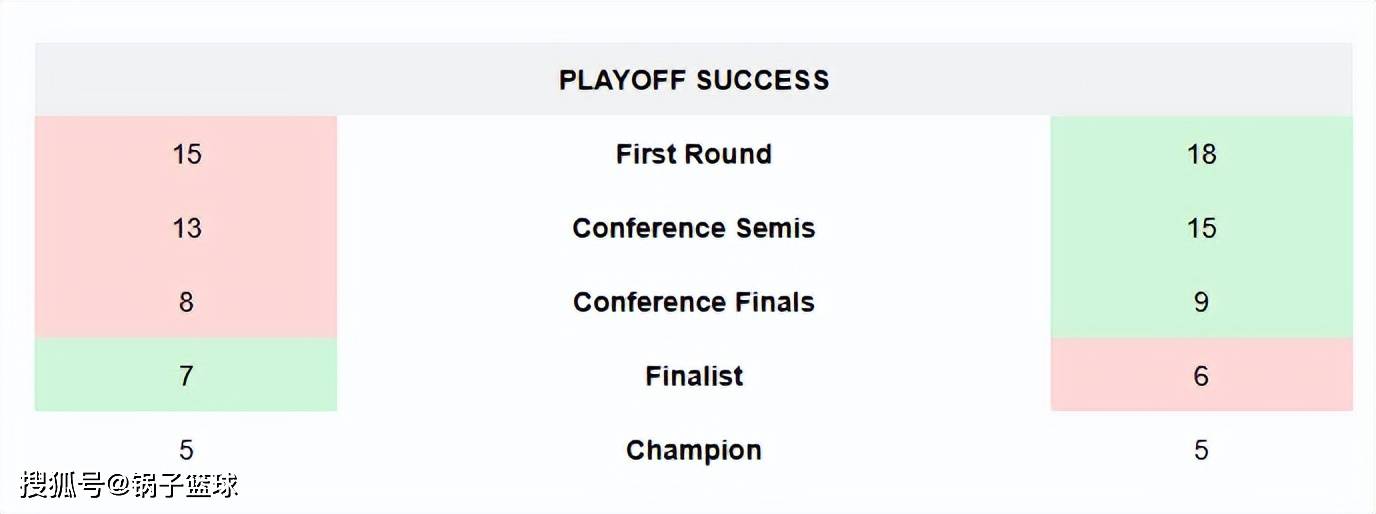Select the First Round row label
This screenshot has height=514, width=1376.
click(694, 154)
